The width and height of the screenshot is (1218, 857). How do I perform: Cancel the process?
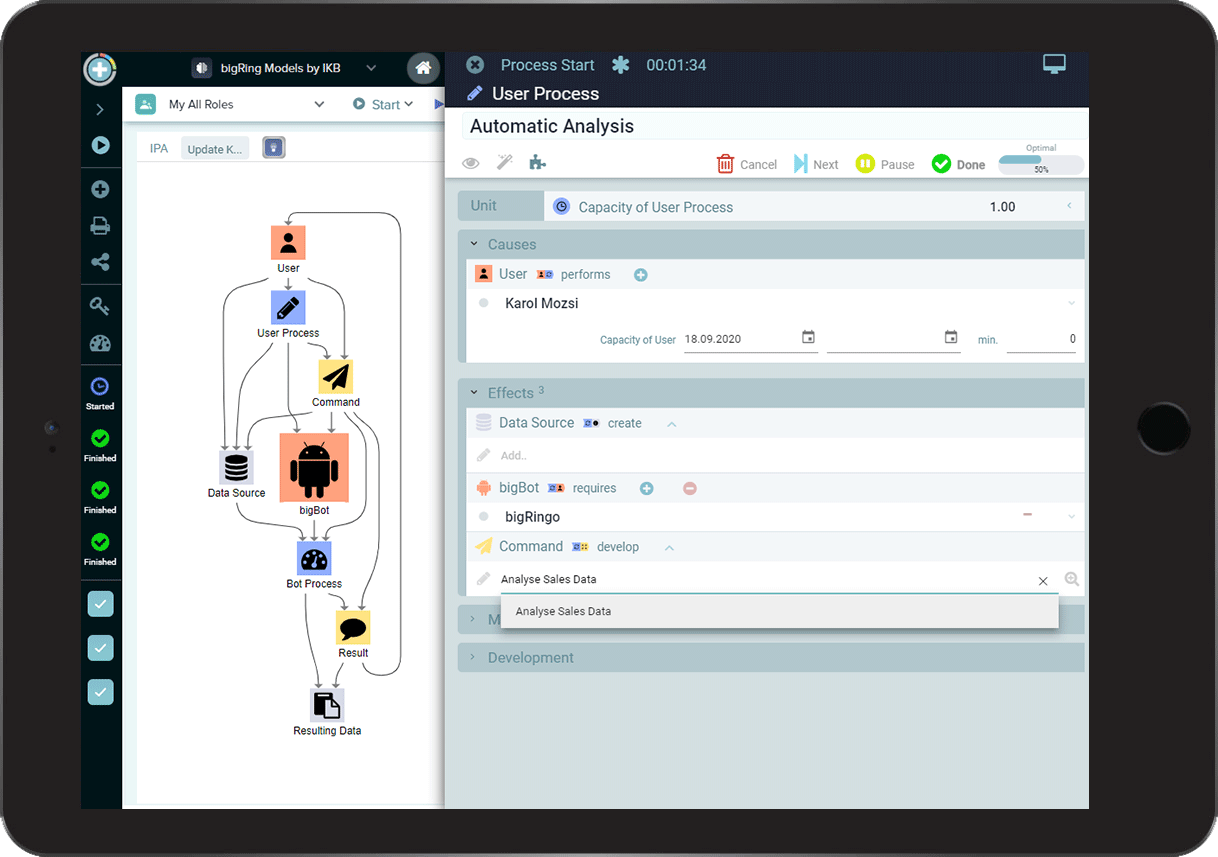coord(746,164)
